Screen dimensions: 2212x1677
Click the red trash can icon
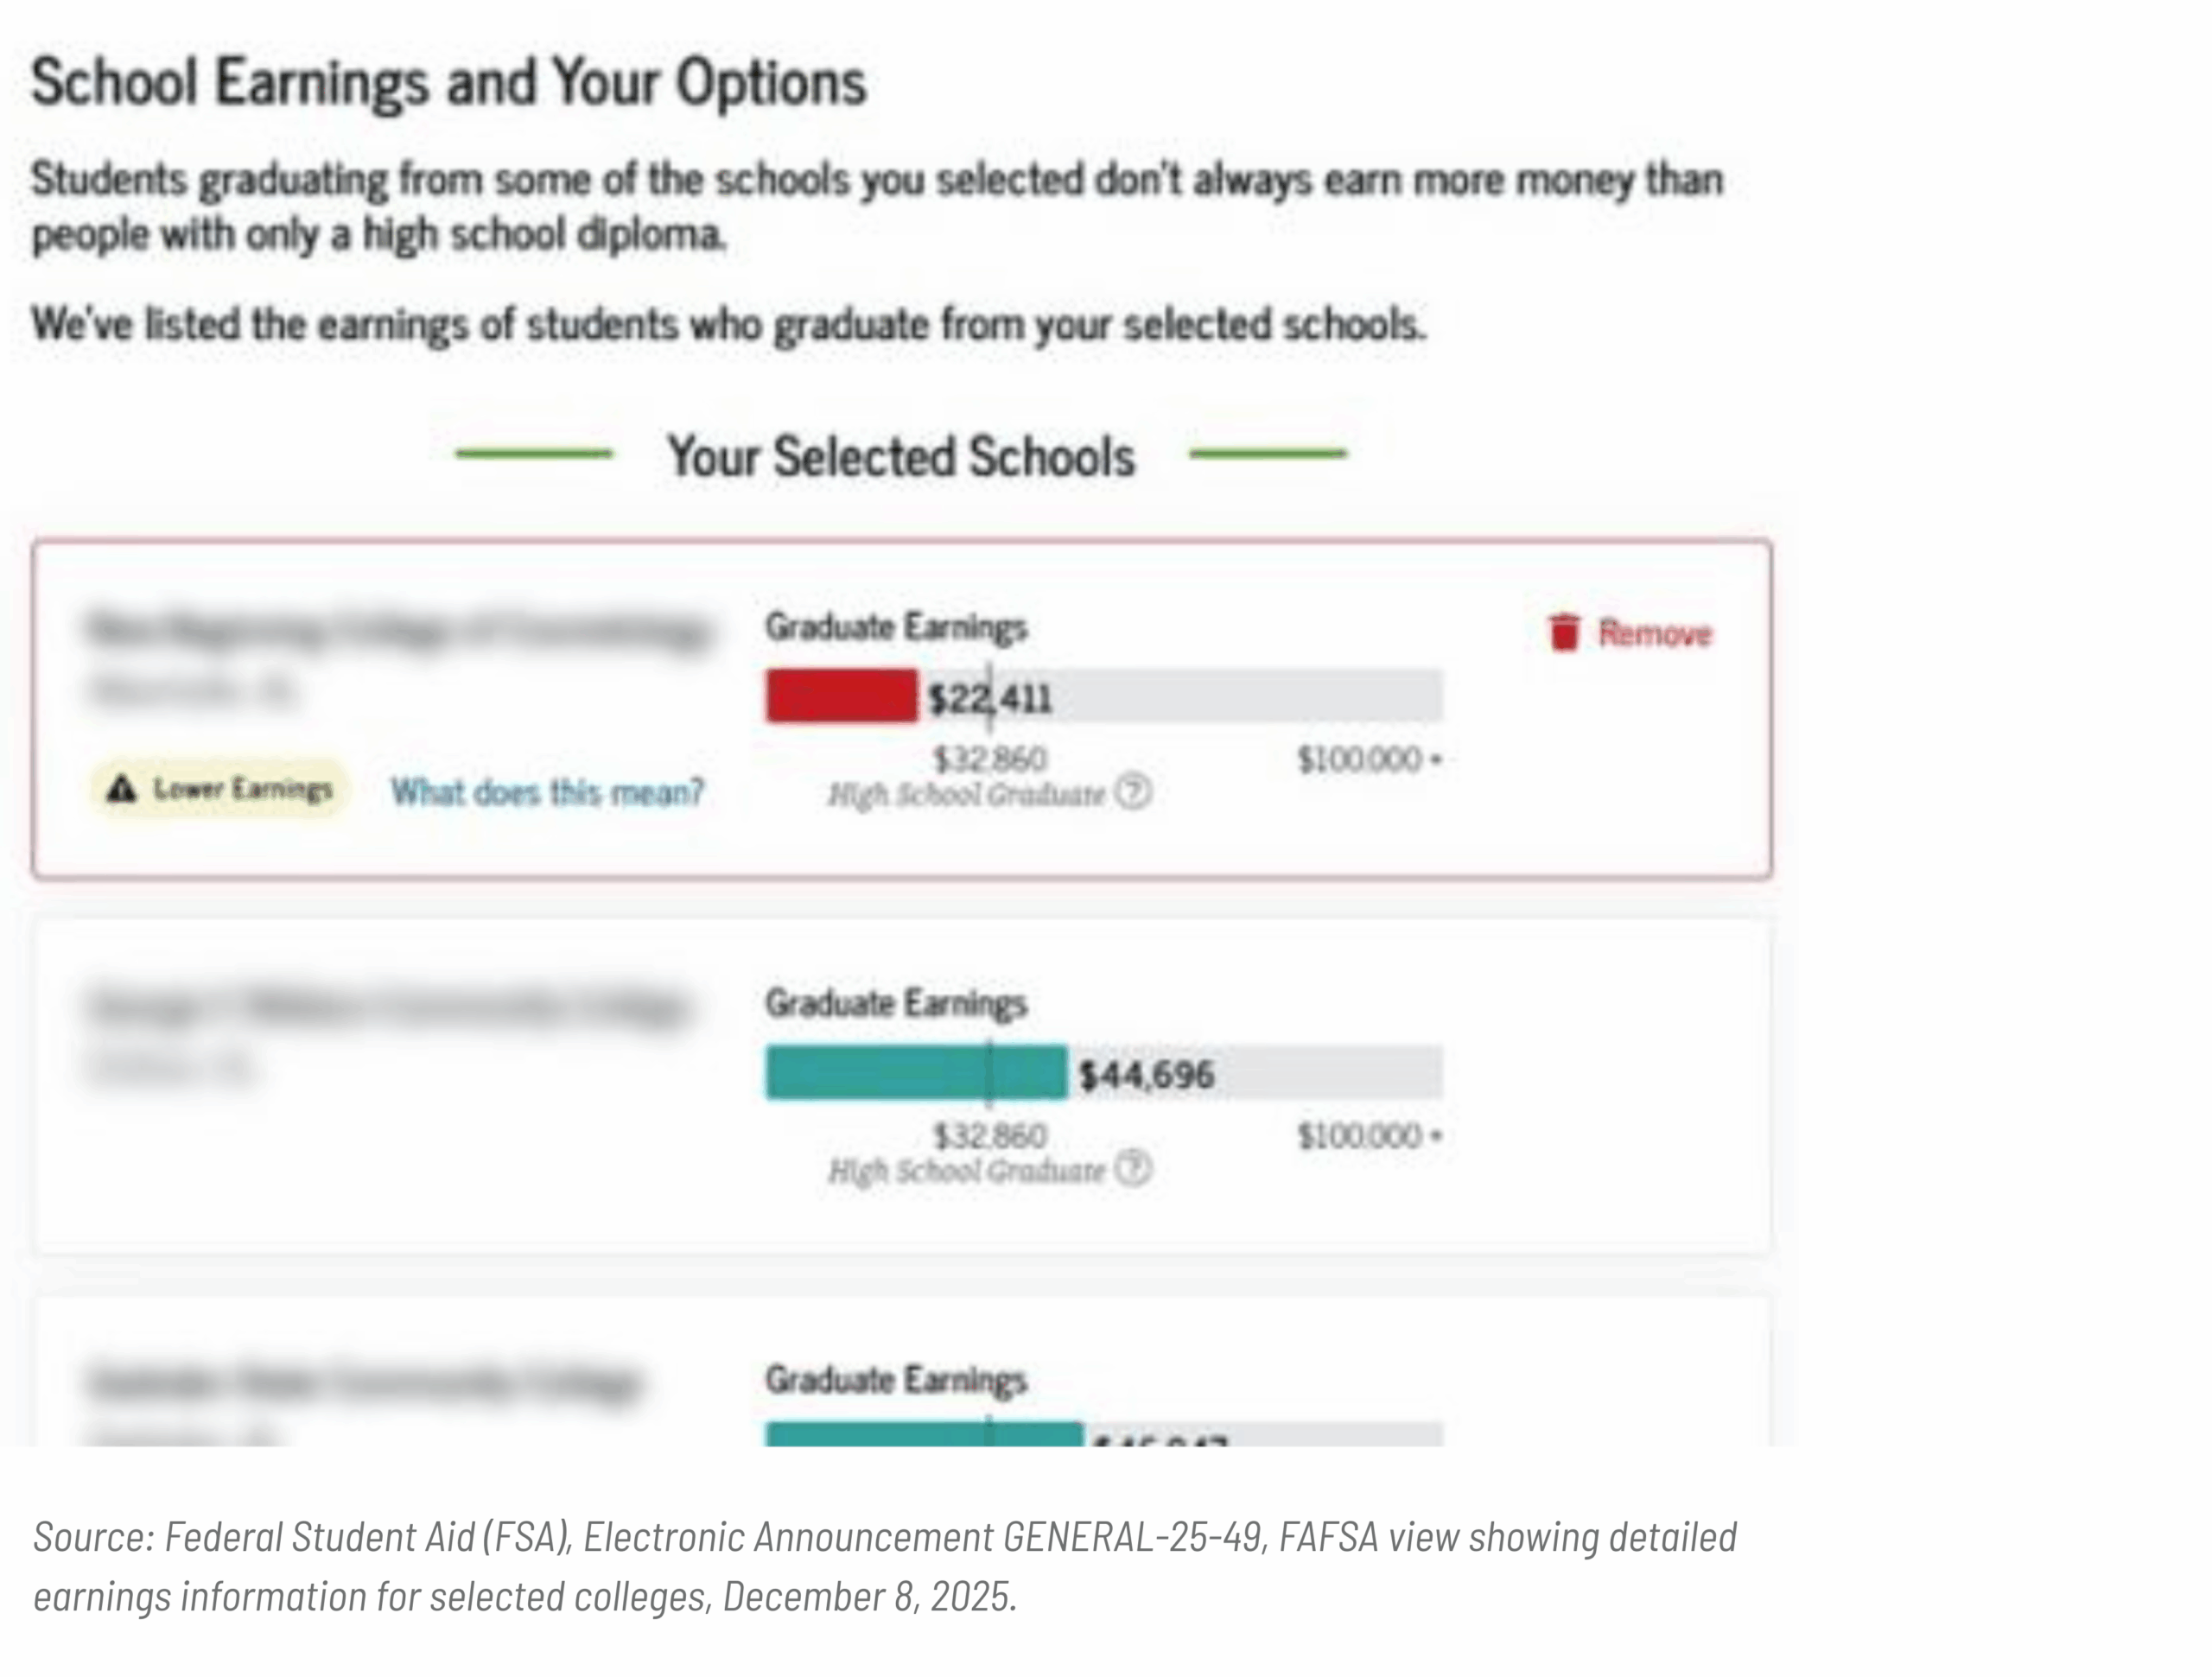coord(1564,632)
